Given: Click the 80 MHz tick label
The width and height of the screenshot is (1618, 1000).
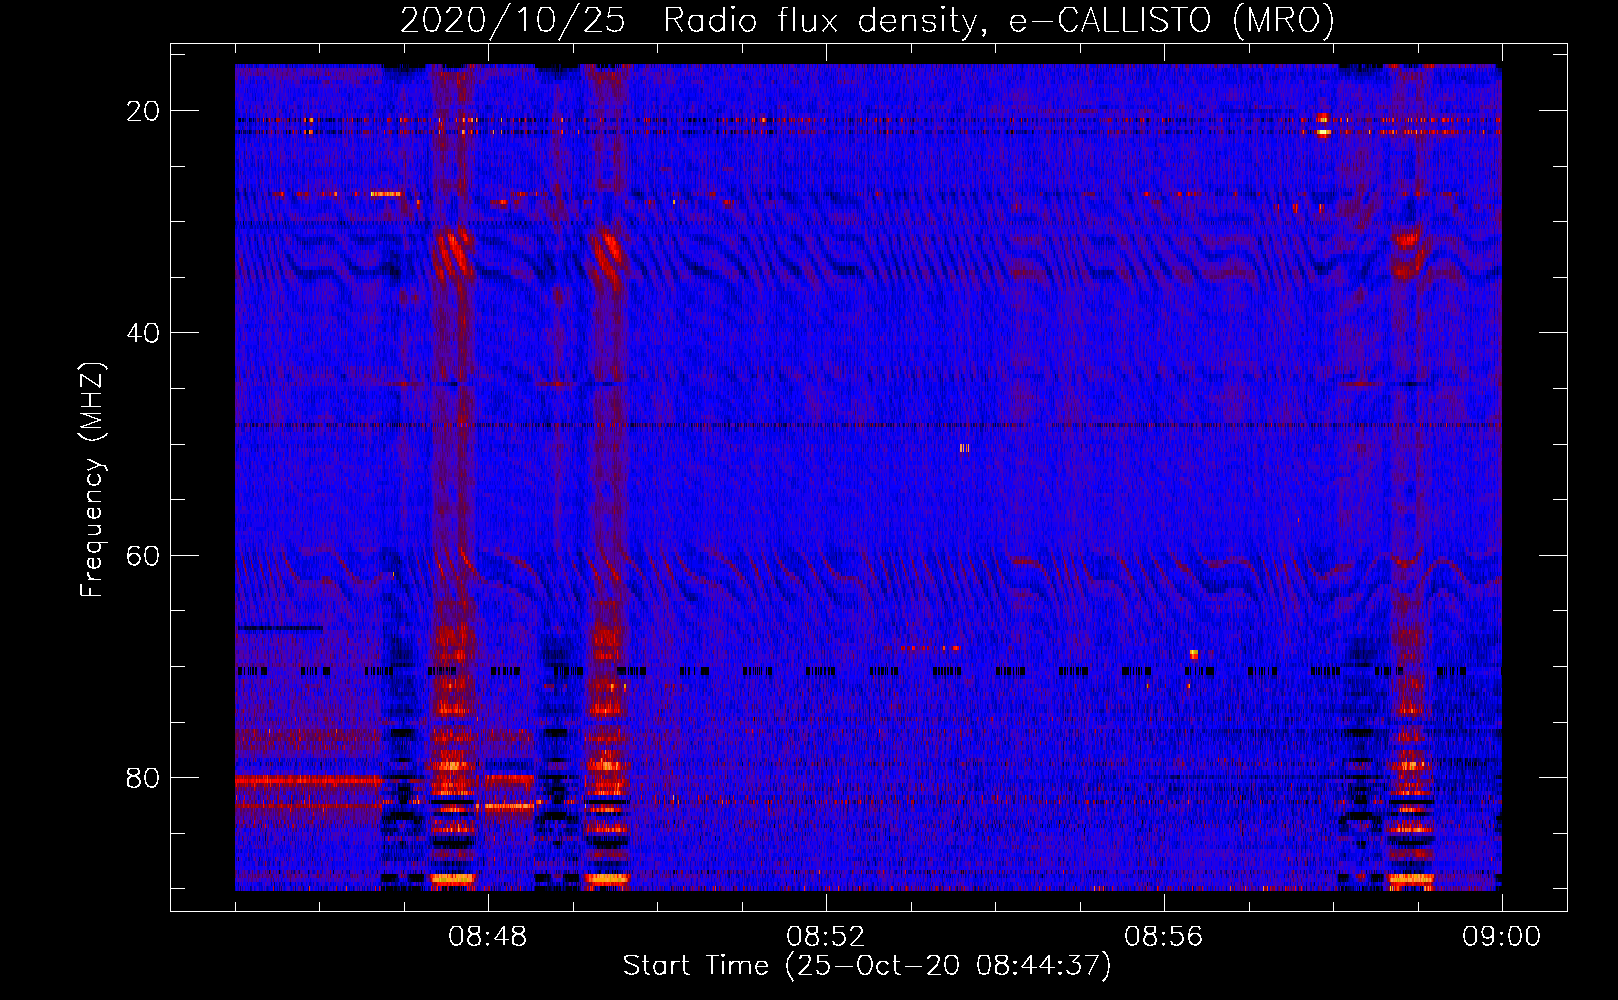Looking at the screenshot, I should pyautogui.click(x=143, y=777).
